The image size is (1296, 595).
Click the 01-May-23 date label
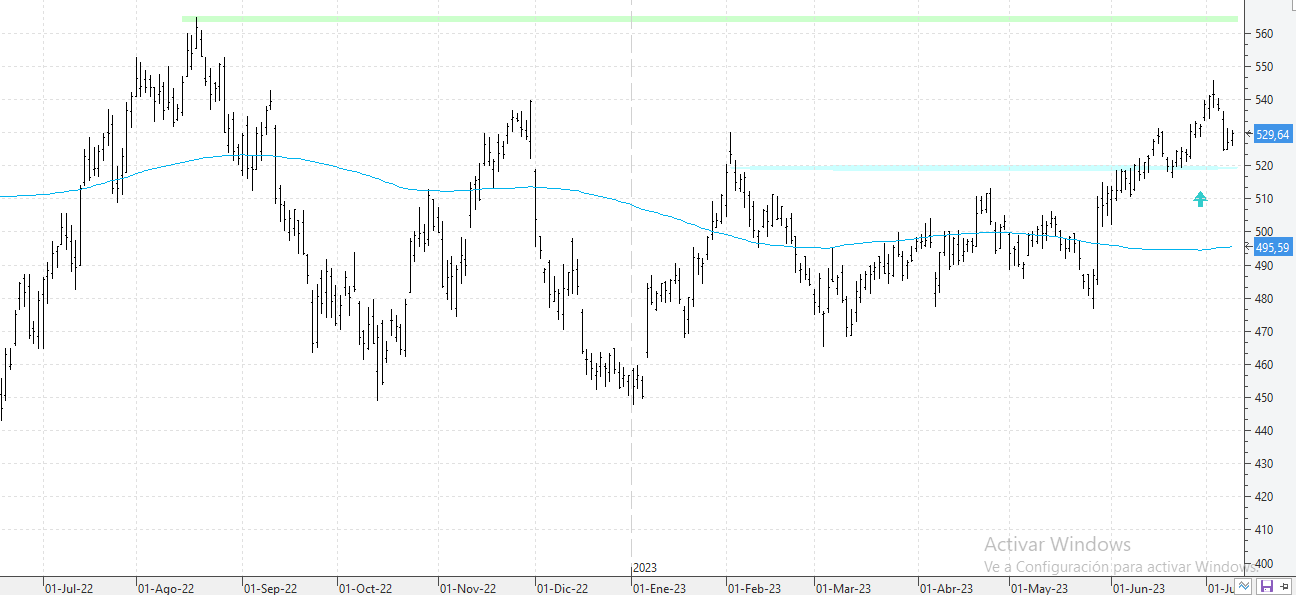click(1040, 589)
